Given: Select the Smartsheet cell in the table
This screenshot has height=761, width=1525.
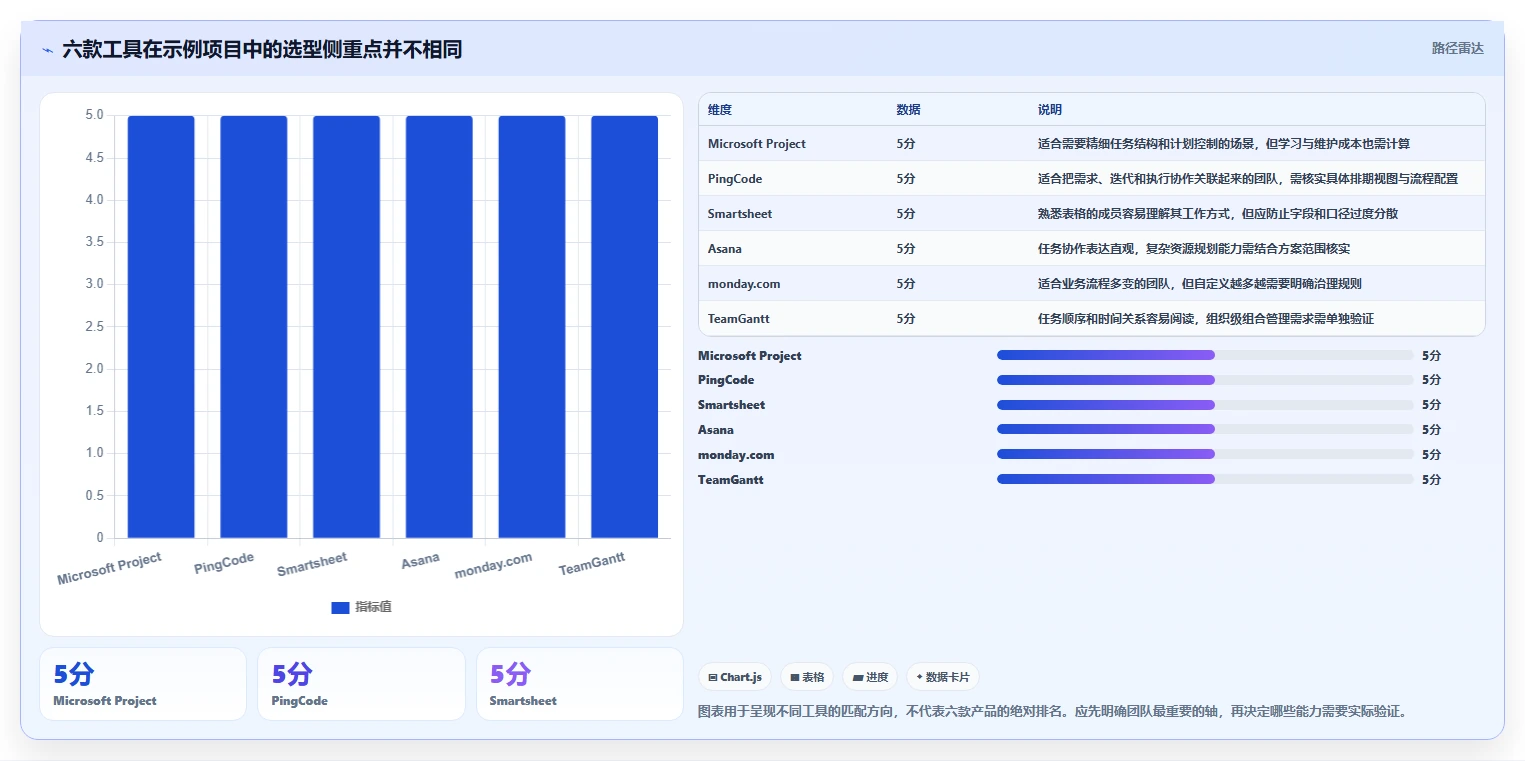Looking at the screenshot, I should [x=740, y=214].
